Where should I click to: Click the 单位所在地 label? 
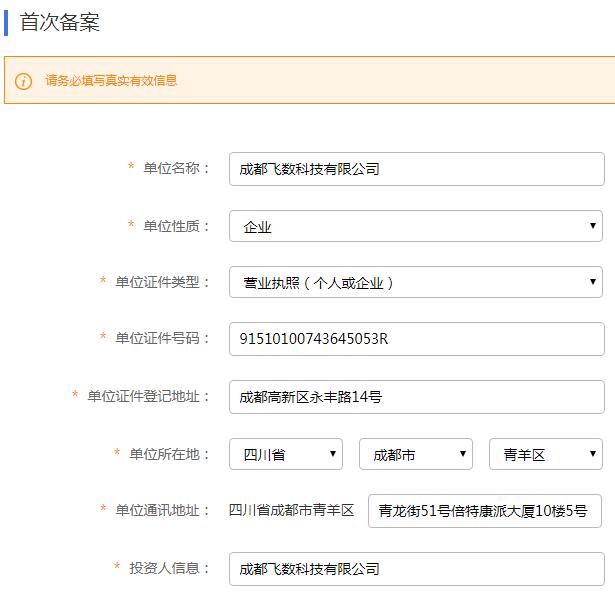(x=169, y=454)
